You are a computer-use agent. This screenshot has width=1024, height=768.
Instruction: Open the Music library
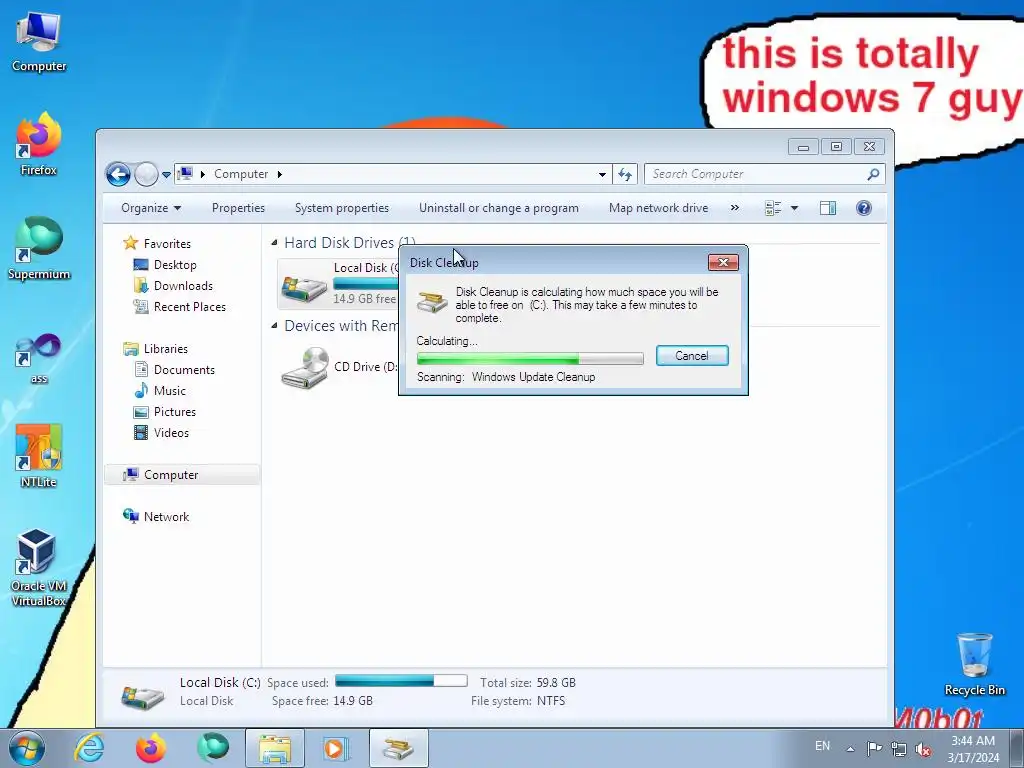(x=170, y=391)
